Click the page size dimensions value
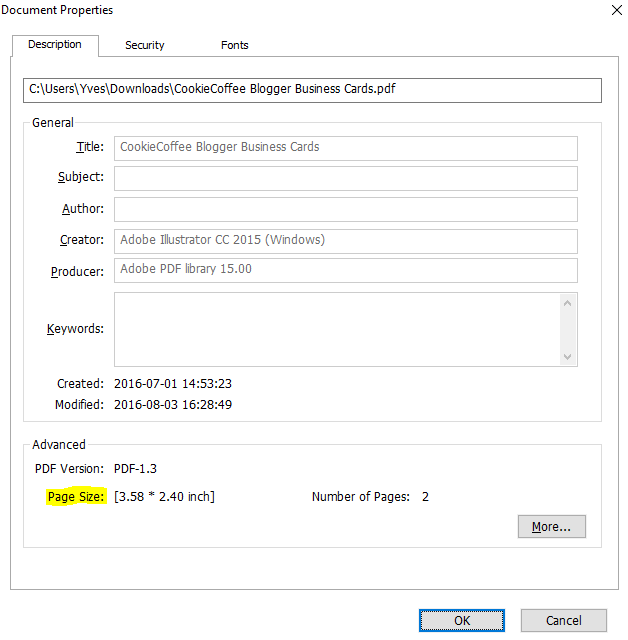The height and width of the screenshot is (640, 628). (x=165, y=497)
